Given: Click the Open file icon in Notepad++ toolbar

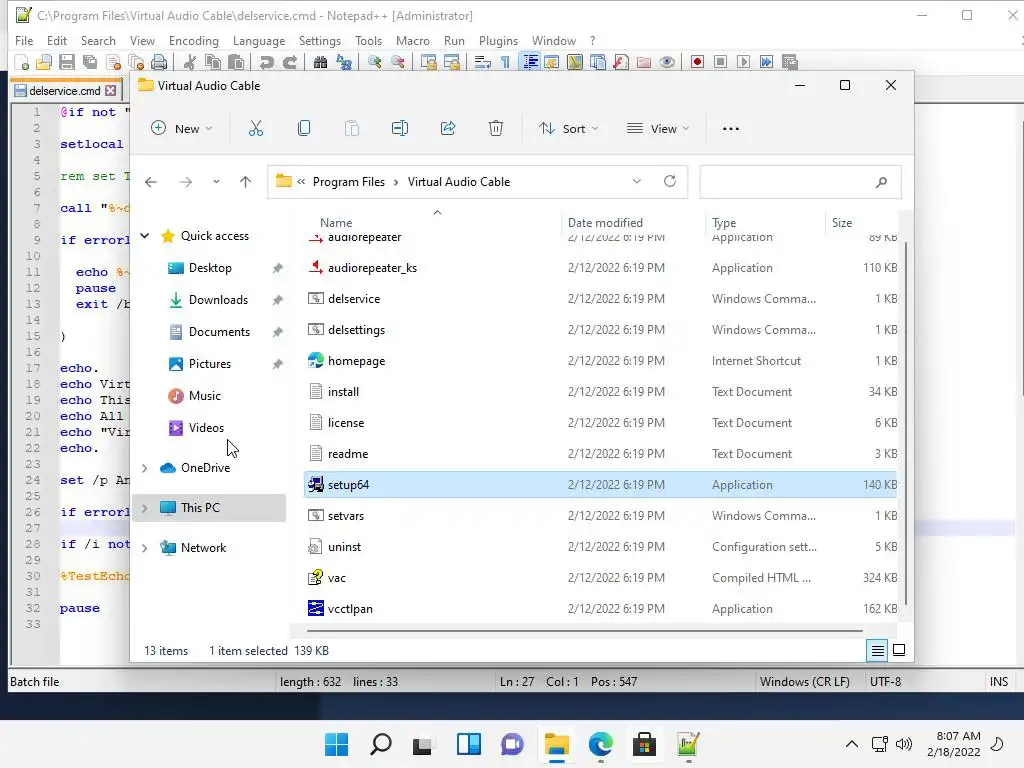Looking at the screenshot, I should [x=44, y=62].
